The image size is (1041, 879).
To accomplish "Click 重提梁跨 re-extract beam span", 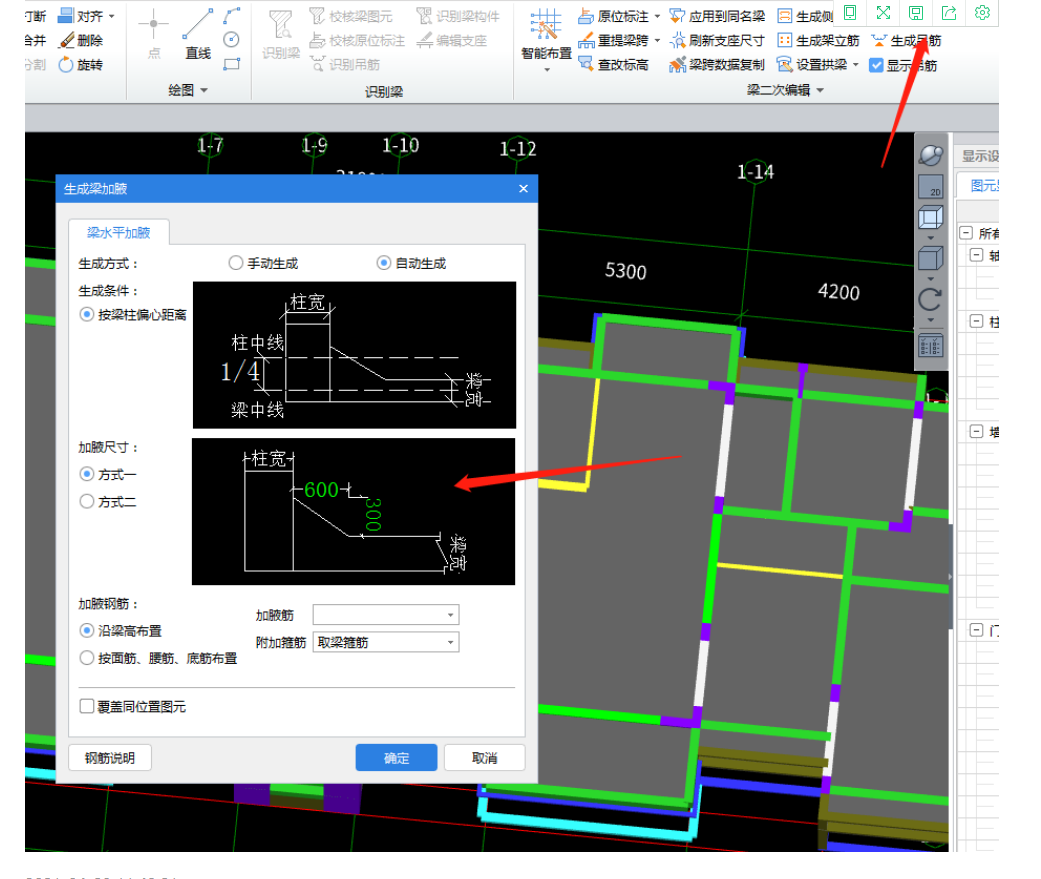I will click(x=613, y=40).
